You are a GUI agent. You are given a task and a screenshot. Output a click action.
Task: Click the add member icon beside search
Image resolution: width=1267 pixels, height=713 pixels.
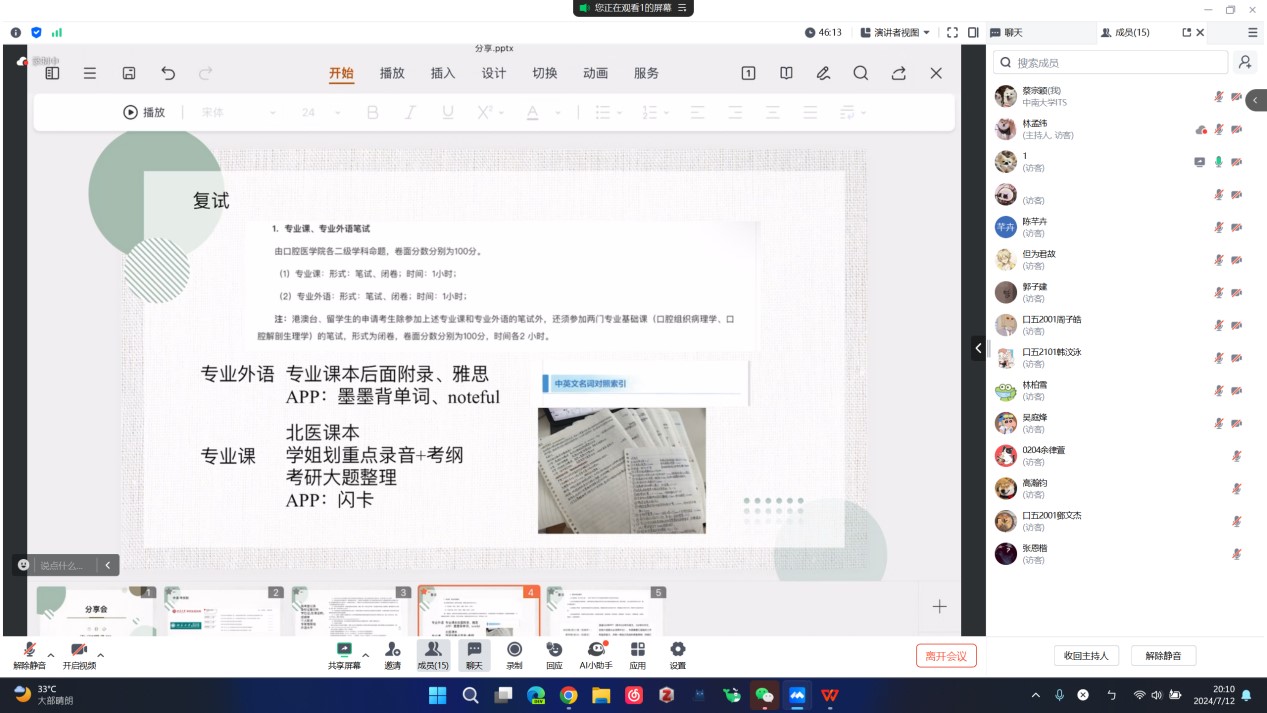click(x=1244, y=62)
